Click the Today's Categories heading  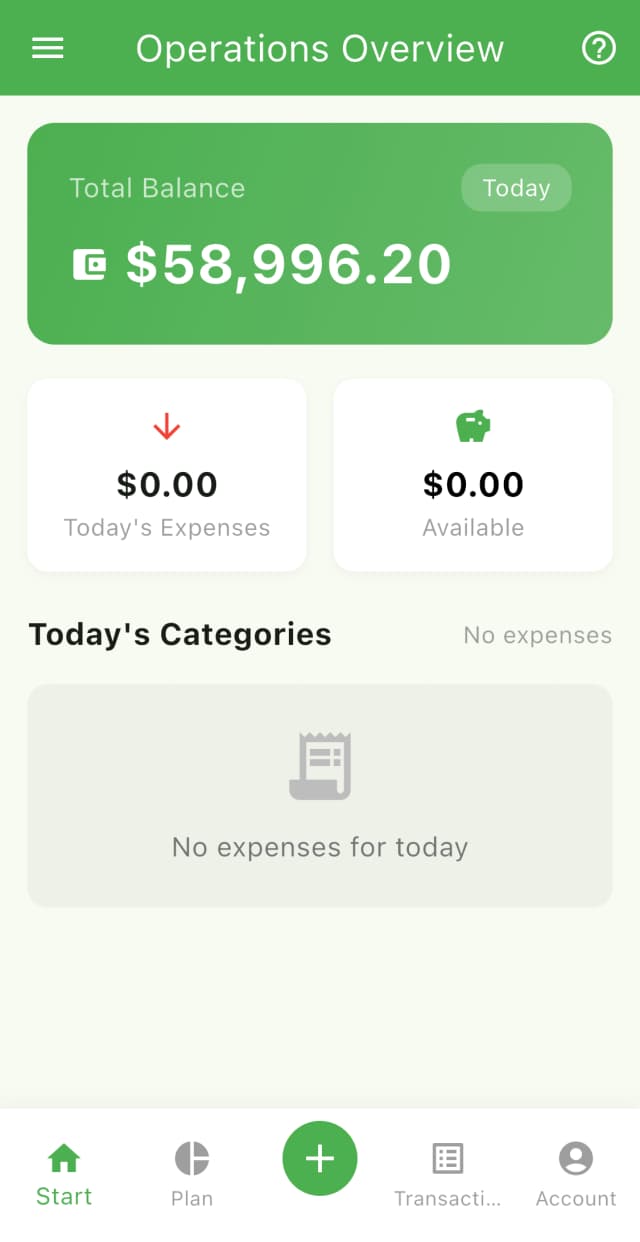click(x=180, y=634)
